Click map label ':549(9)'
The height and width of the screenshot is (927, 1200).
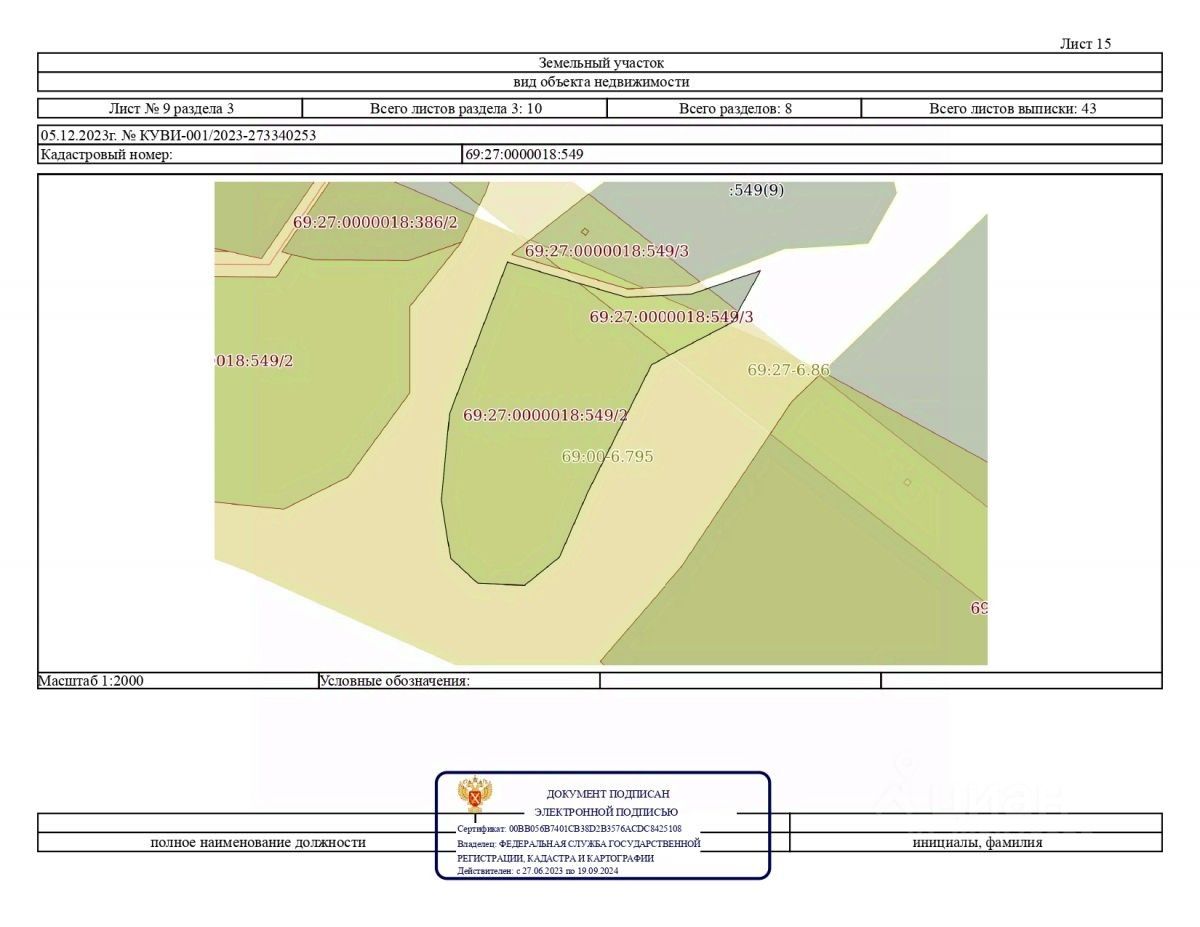[x=756, y=190]
